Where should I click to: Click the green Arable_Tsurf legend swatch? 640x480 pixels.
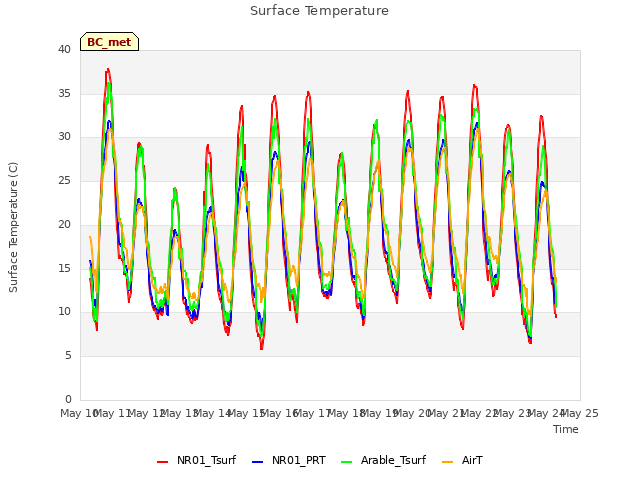(346, 462)
